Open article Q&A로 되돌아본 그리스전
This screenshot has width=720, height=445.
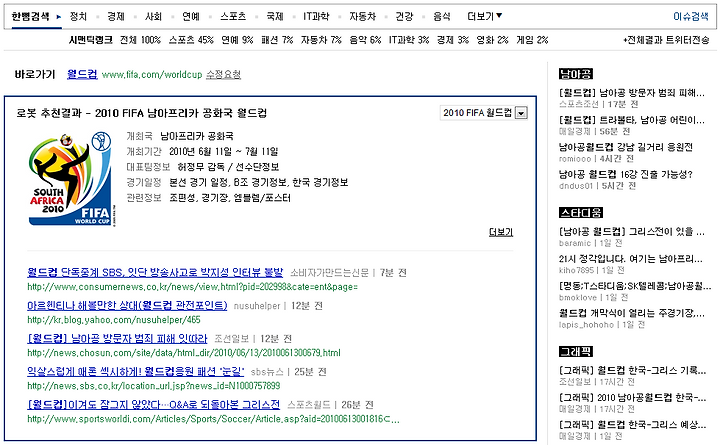pos(153,405)
